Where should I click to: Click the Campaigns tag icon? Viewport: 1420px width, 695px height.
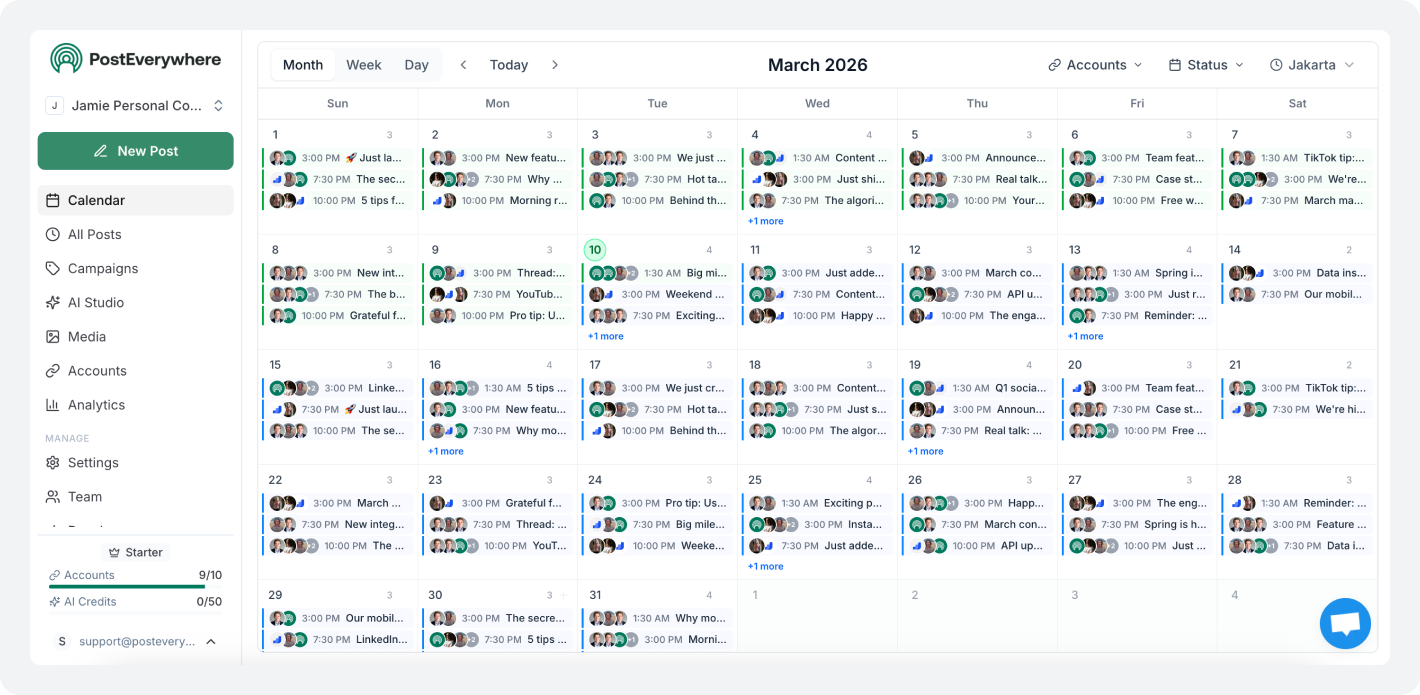tap(53, 268)
